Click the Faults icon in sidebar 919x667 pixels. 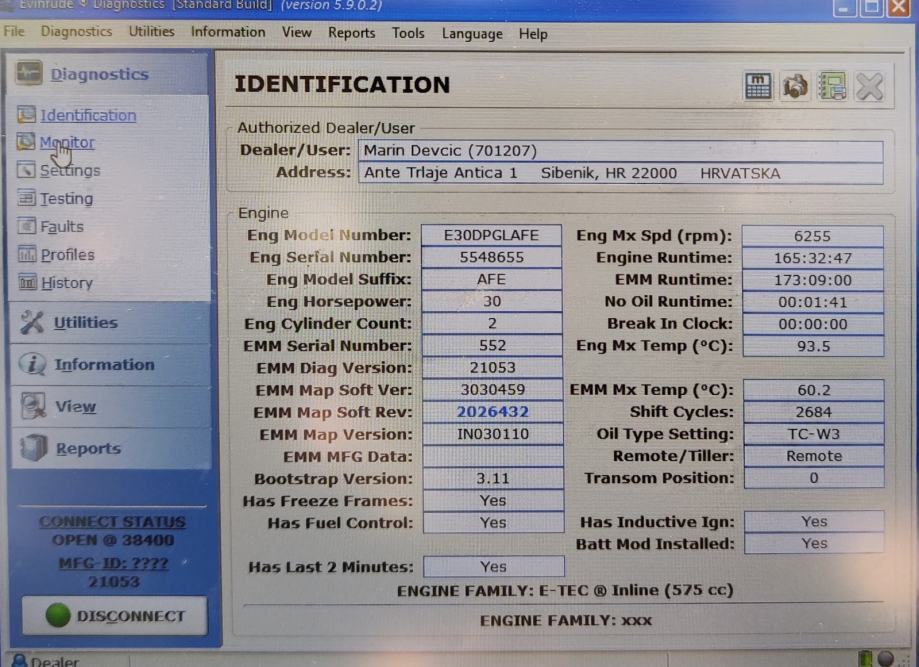(x=26, y=227)
